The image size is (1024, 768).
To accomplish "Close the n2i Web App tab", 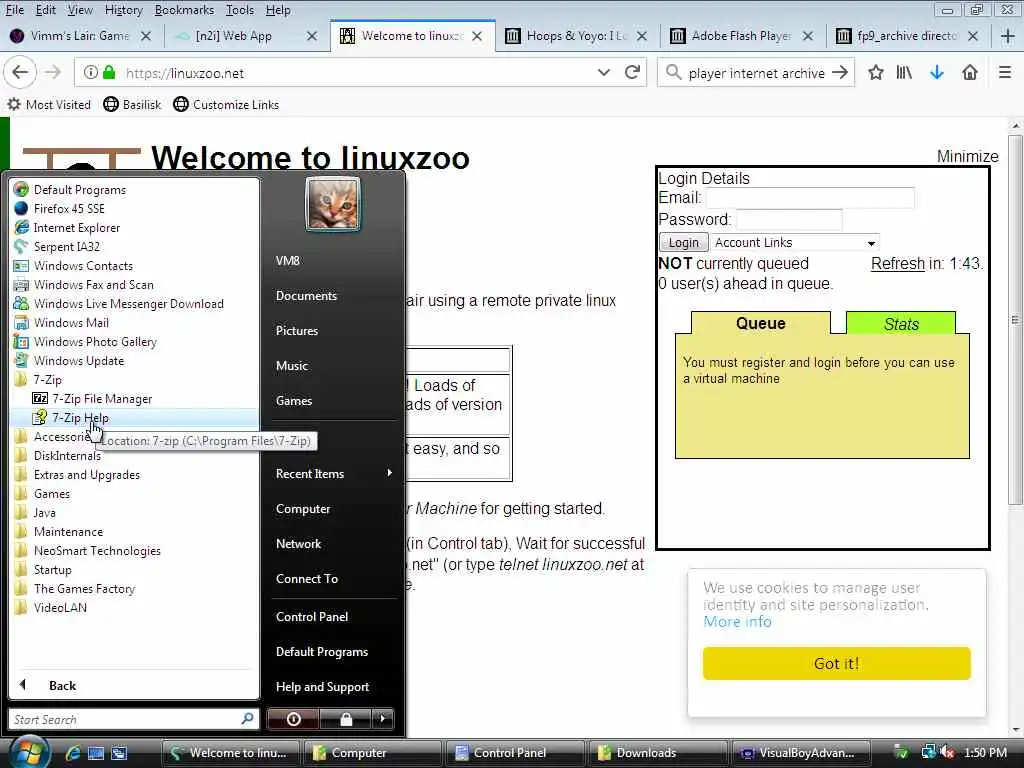I will tap(312, 36).
